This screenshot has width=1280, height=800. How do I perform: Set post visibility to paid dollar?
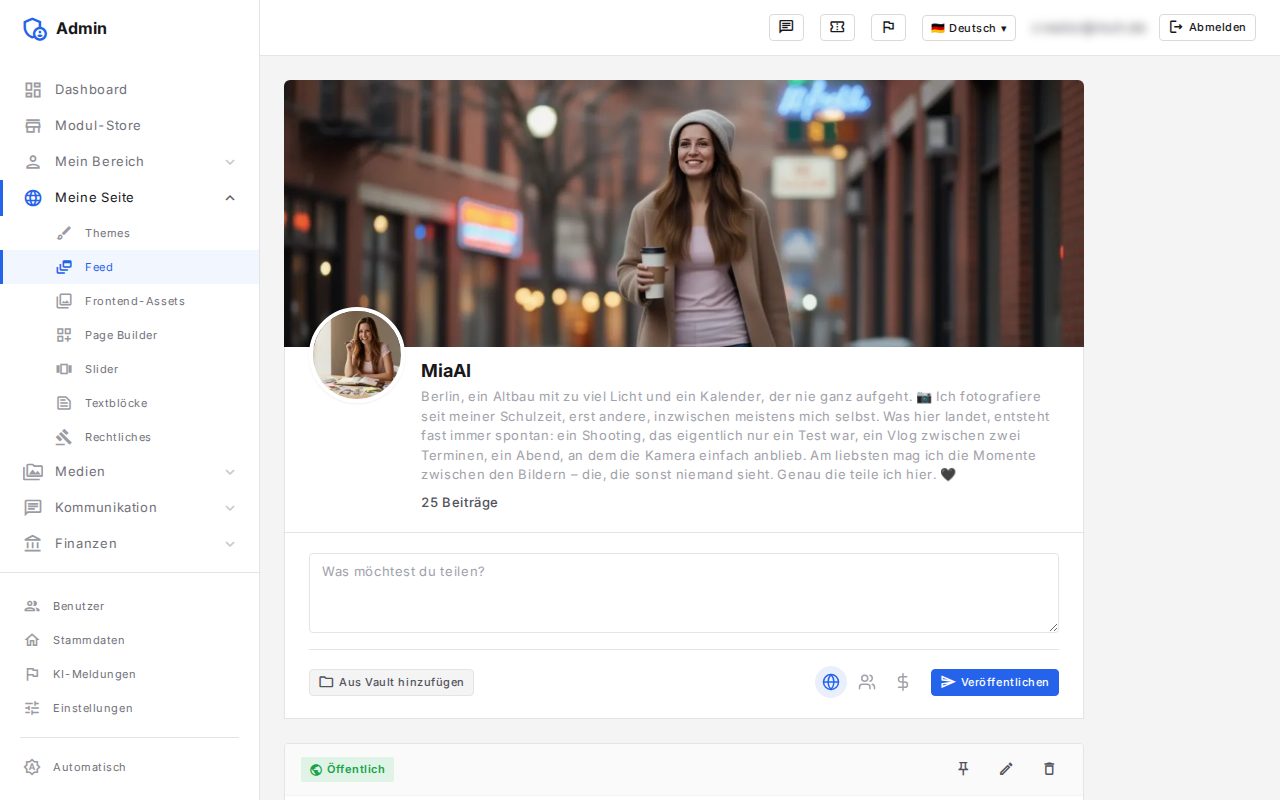point(903,682)
